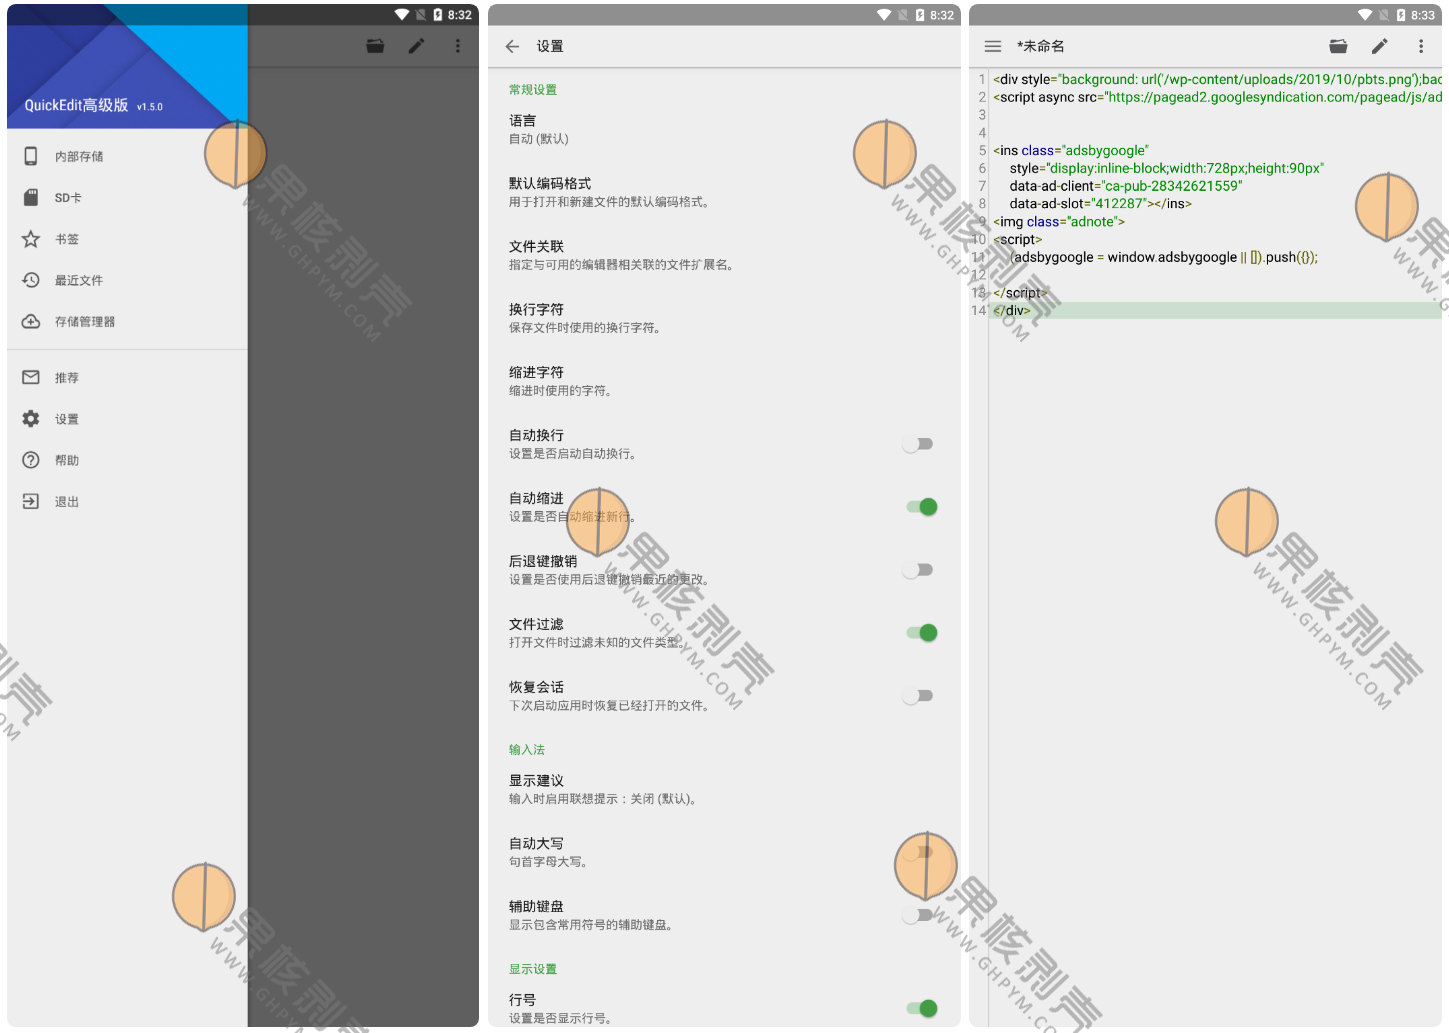Screen dimensions: 1449x1033
Task: Open the 存储管理器 cloud storage manager
Action: tap(127, 321)
